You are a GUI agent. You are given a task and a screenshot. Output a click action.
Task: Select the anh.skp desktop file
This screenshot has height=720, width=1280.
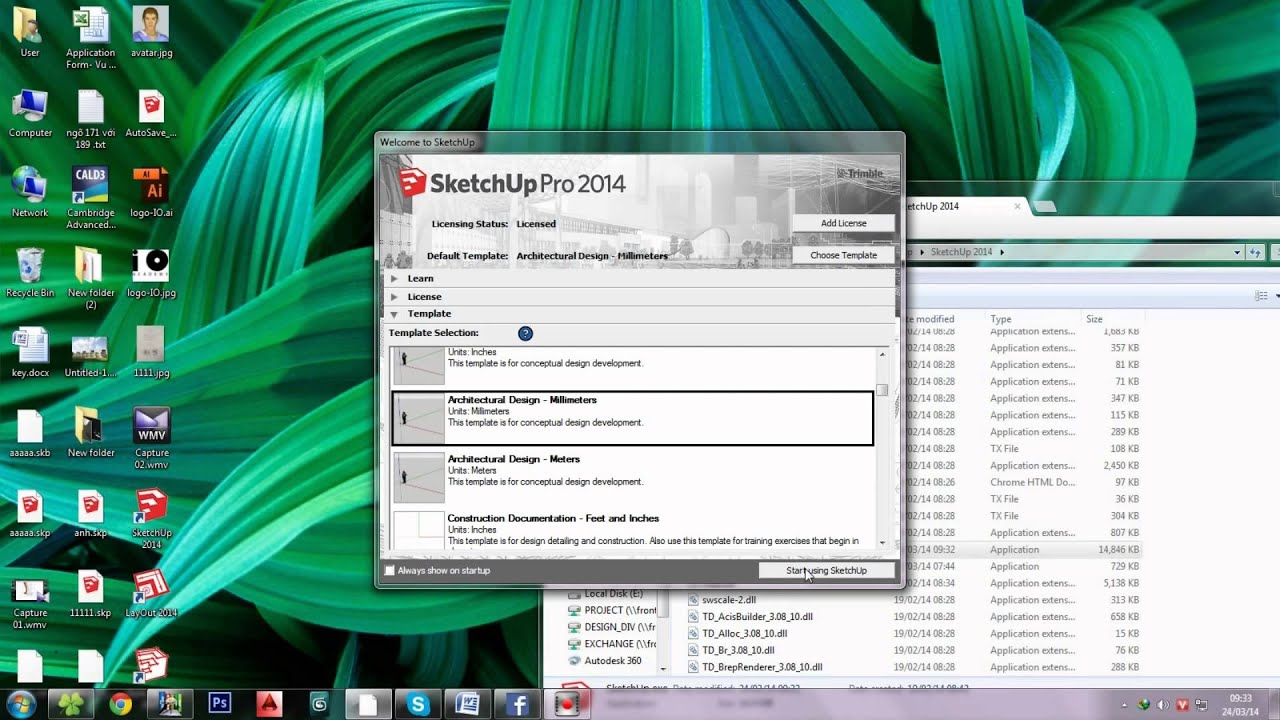(x=91, y=513)
